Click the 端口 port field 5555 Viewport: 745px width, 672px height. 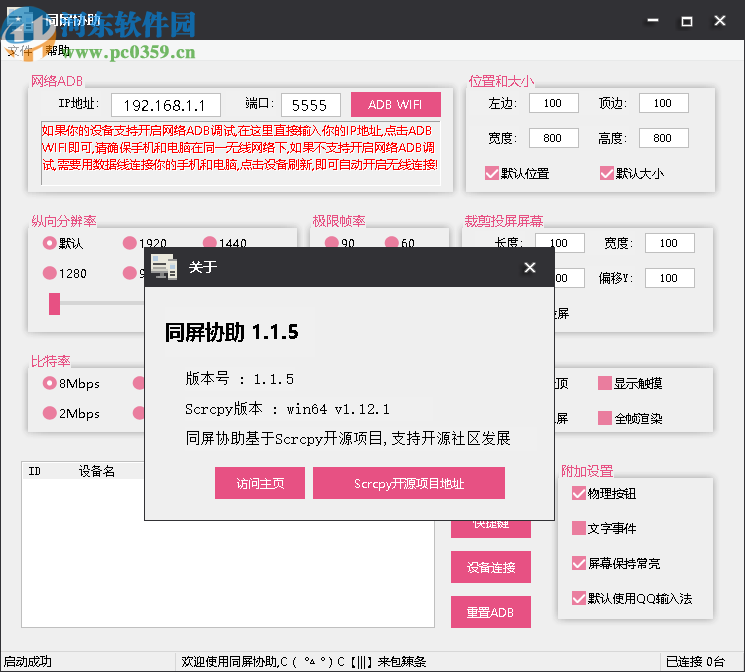click(x=311, y=105)
